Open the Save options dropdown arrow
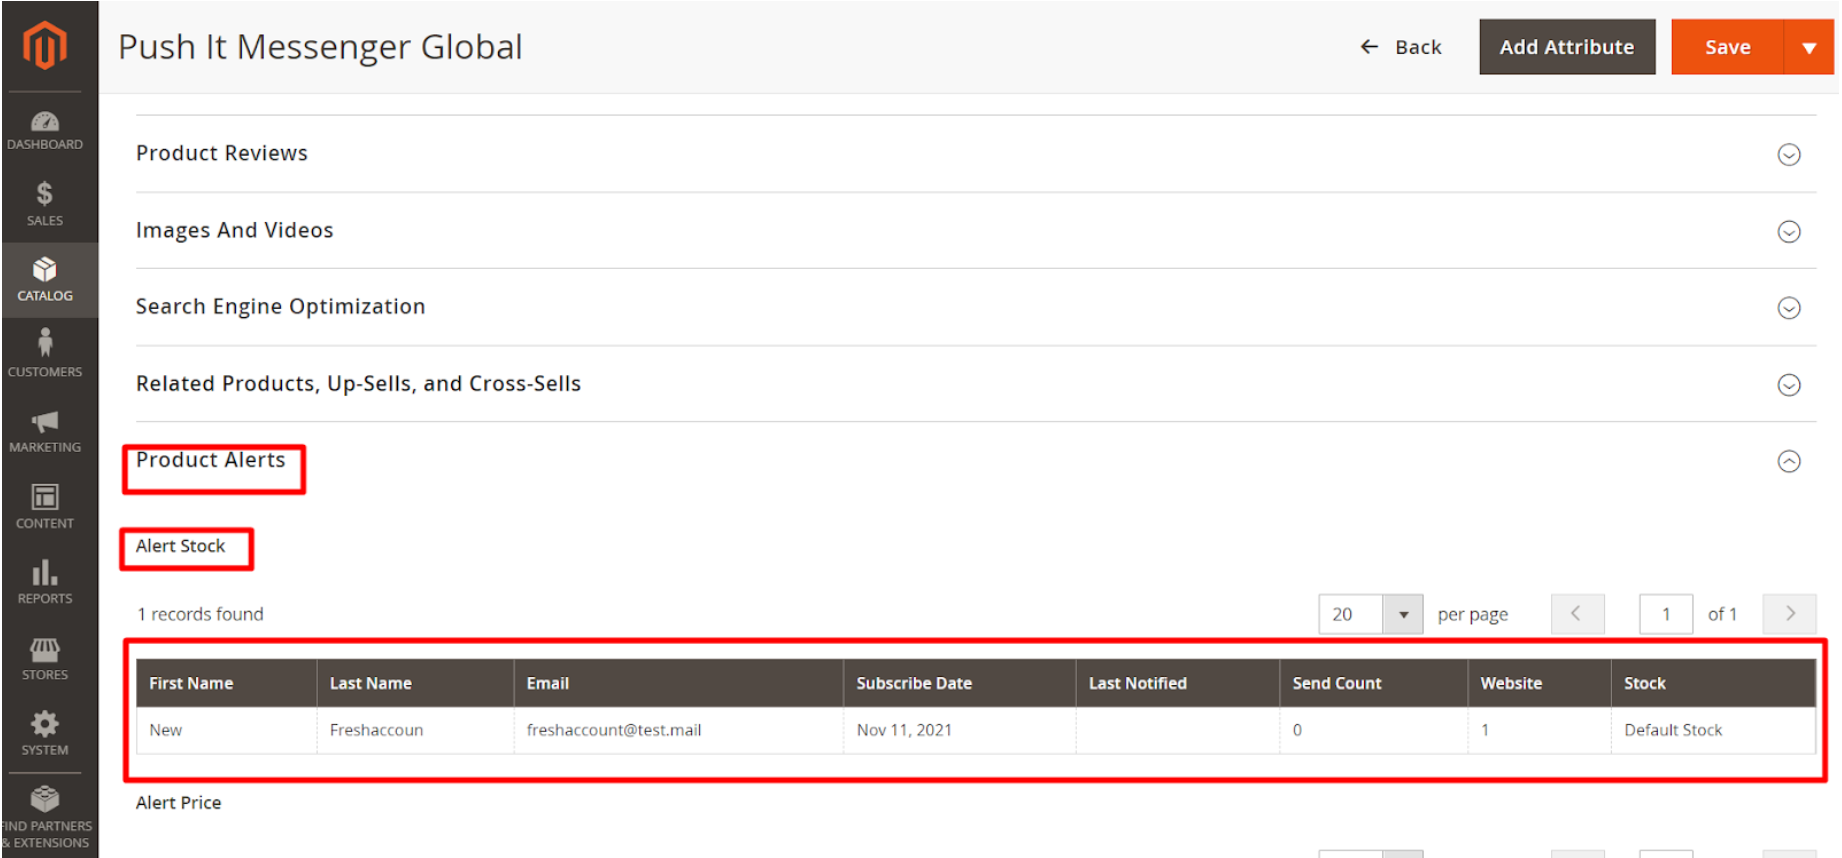Screen dimensions: 1842x858 coord(1809,47)
